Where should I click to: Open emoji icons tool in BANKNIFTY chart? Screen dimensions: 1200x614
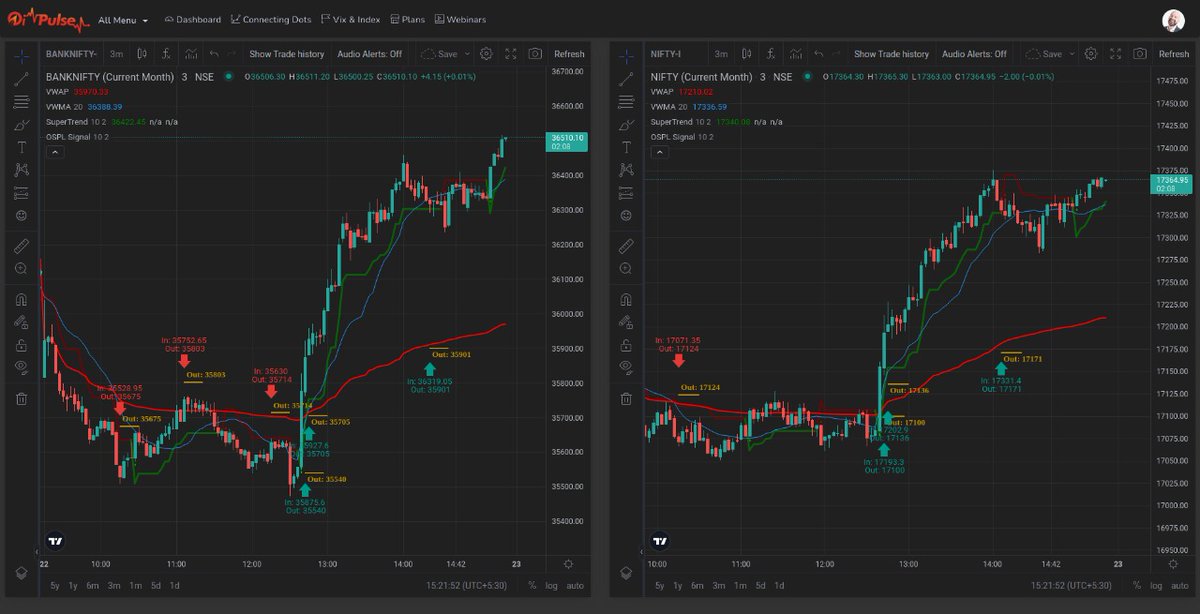(x=21, y=215)
